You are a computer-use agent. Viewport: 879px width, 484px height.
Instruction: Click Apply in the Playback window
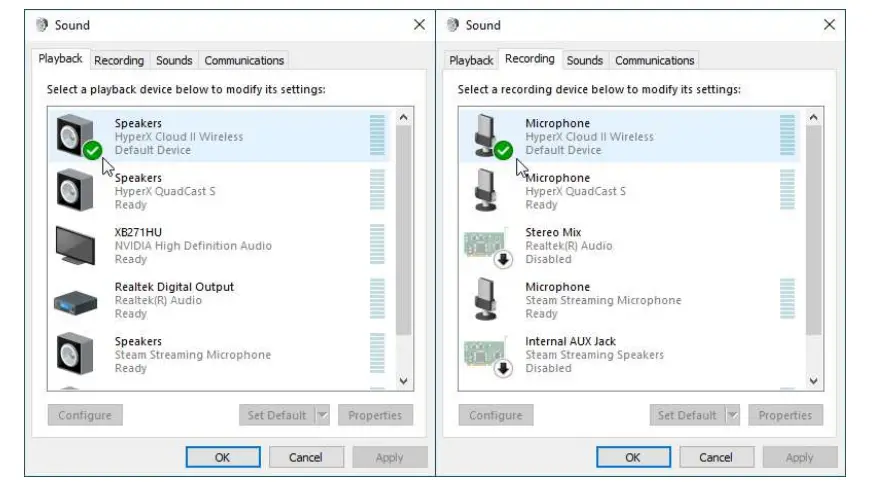tap(390, 457)
